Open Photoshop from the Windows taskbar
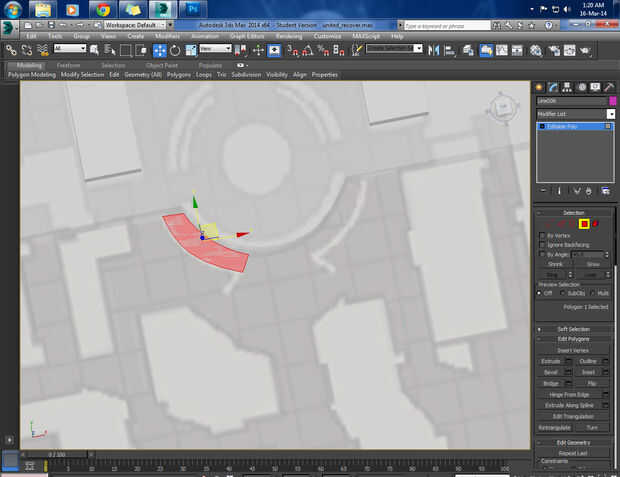Image resolution: width=620 pixels, height=477 pixels. tap(191, 9)
